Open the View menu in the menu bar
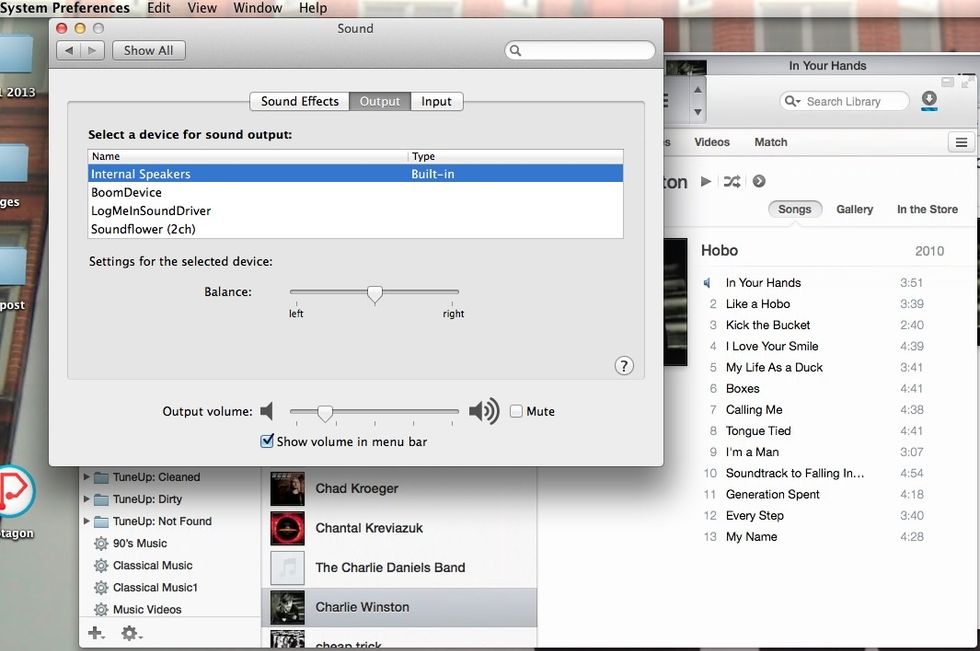Viewport: 980px width, 651px height. [x=201, y=7]
